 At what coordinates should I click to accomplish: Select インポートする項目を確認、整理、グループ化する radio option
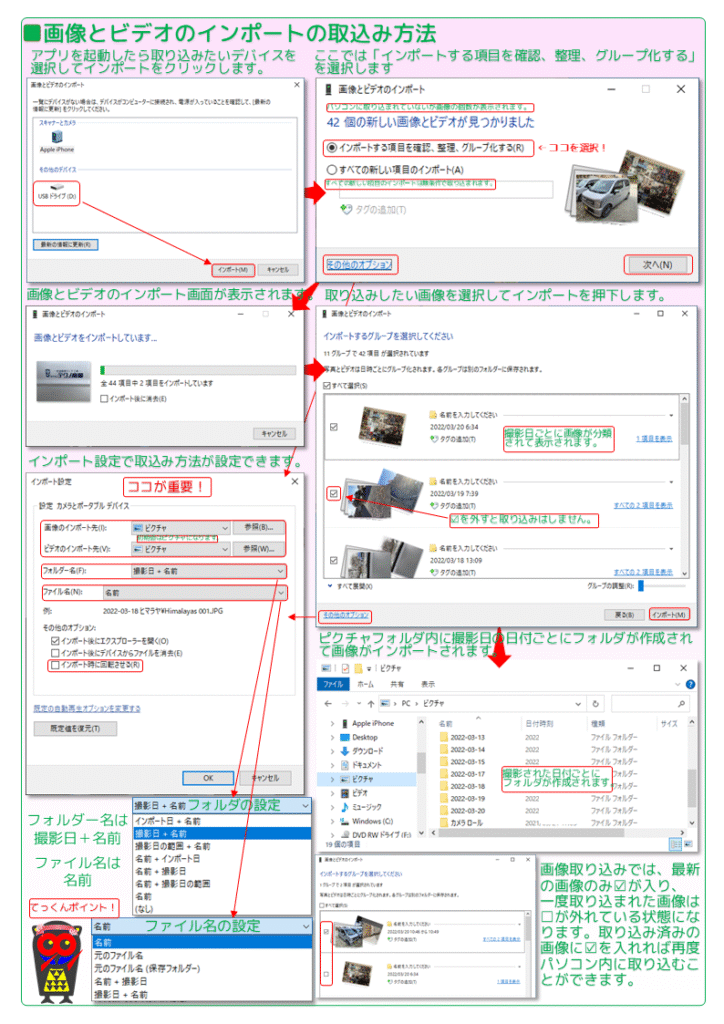point(332,148)
